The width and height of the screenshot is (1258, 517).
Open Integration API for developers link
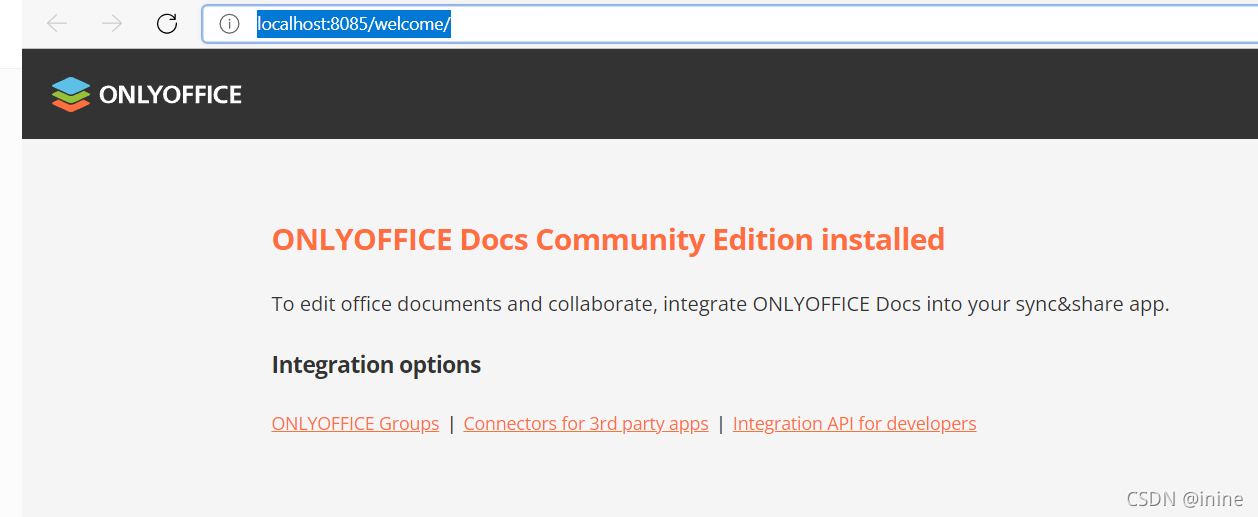point(854,423)
